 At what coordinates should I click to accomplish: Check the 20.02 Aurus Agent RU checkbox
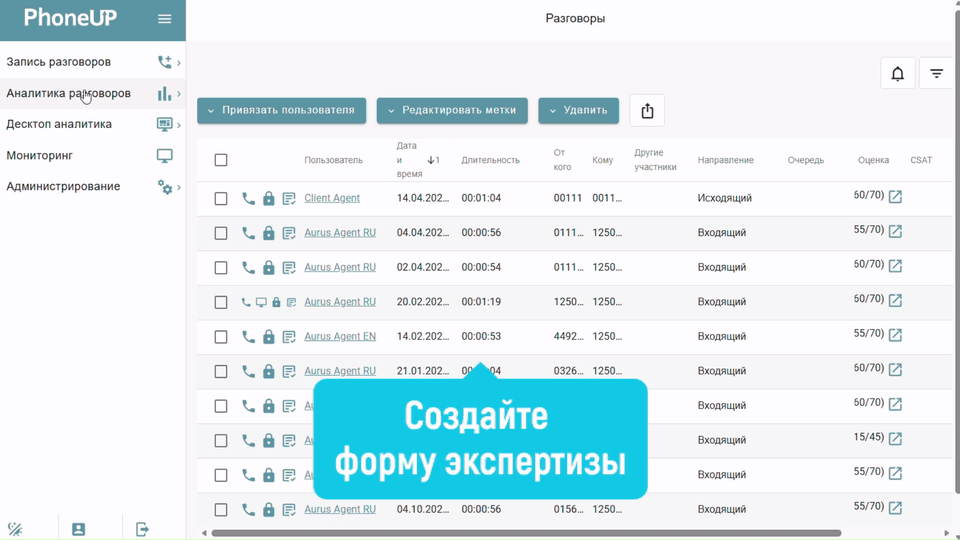coord(221,302)
